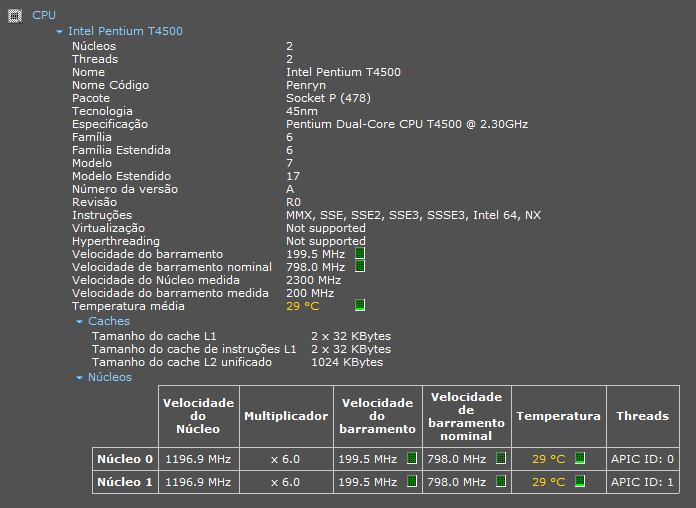This screenshot has width=696, height=508.
Task: Click Núcleo 1 nominal bus speed graph icon
Action: 501,481
